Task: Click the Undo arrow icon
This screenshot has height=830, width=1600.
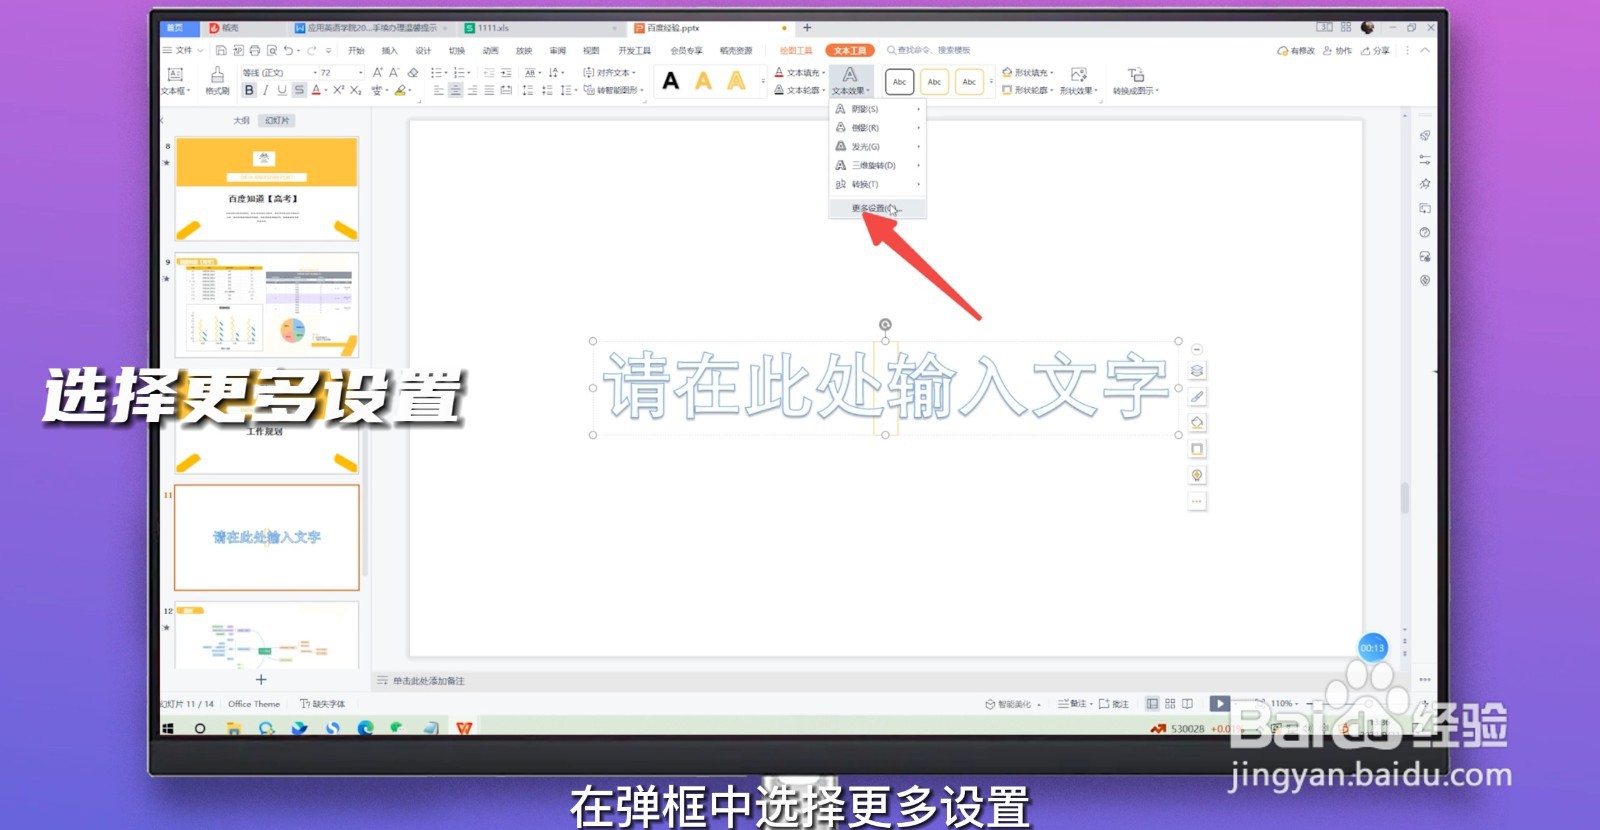Action: point(288,50)
